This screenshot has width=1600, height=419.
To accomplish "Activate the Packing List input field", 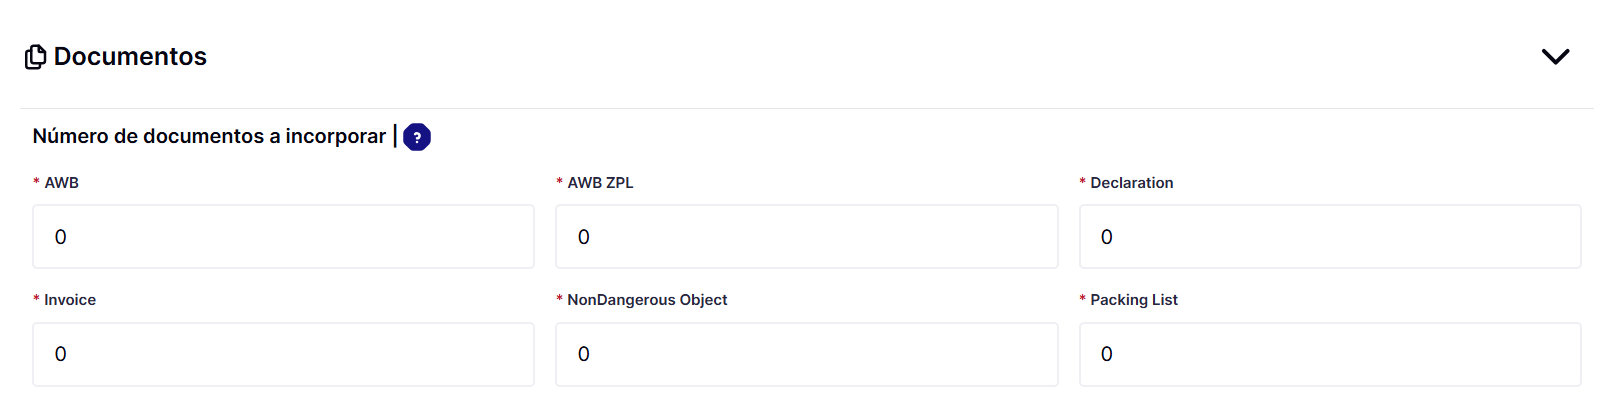I will [1330, 354].
